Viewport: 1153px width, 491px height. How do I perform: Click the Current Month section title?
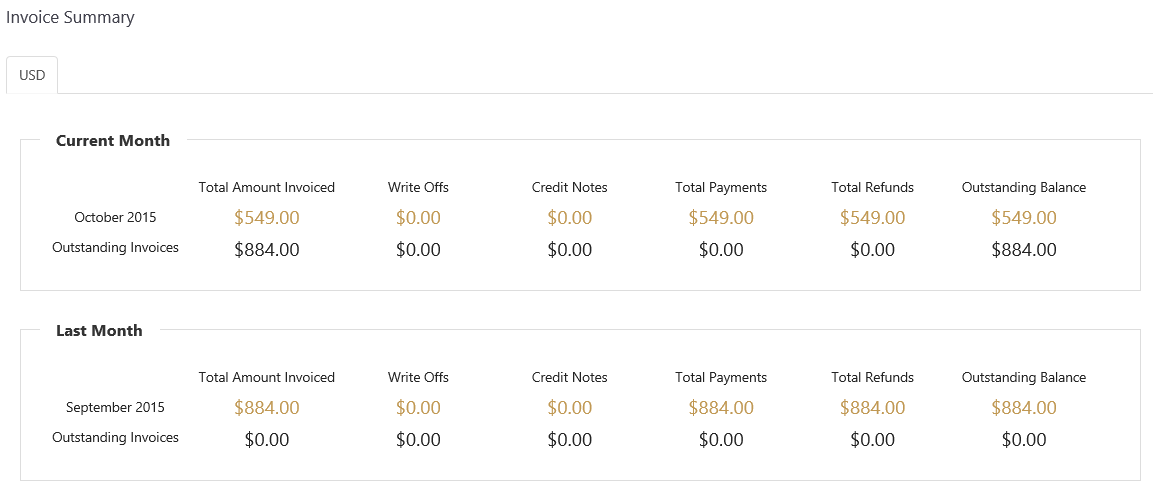113,140
